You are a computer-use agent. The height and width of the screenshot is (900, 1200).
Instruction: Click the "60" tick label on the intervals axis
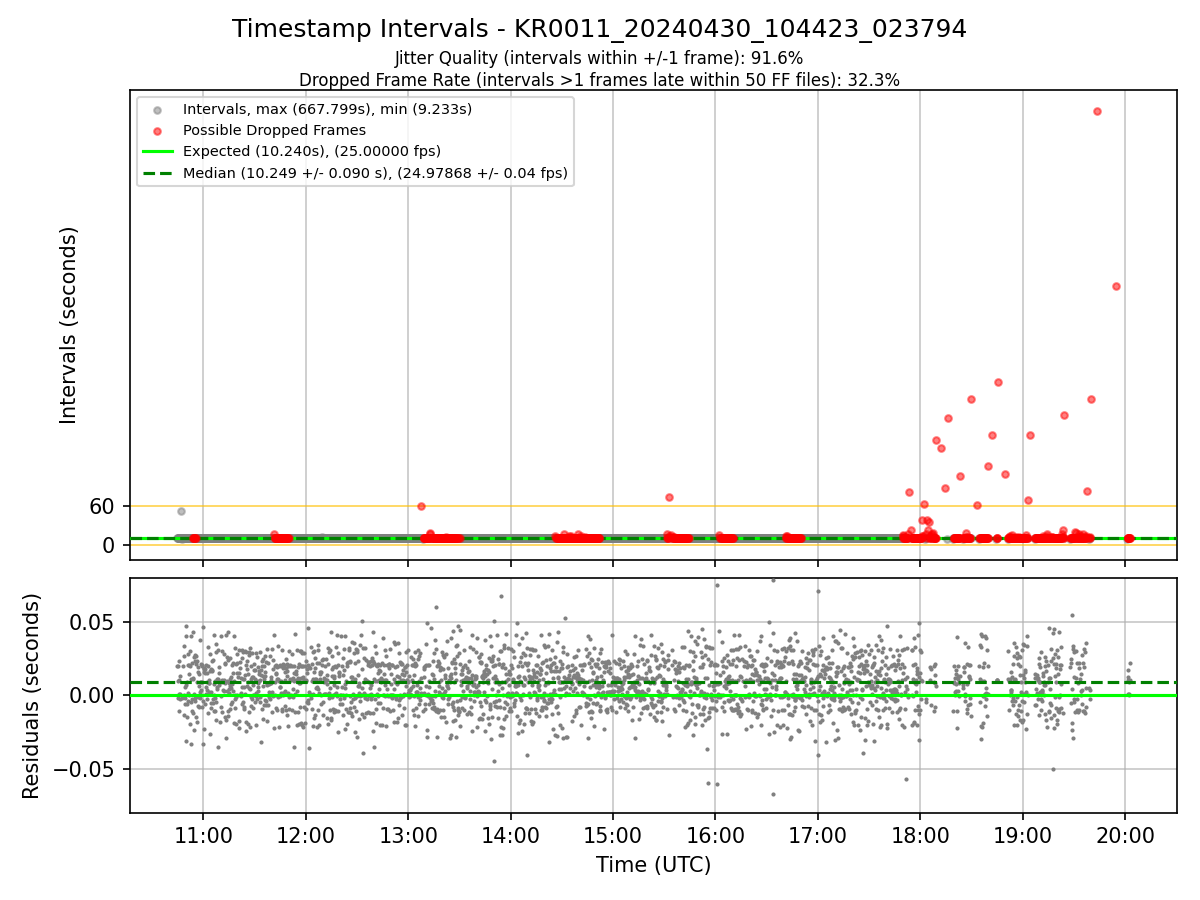104,506
